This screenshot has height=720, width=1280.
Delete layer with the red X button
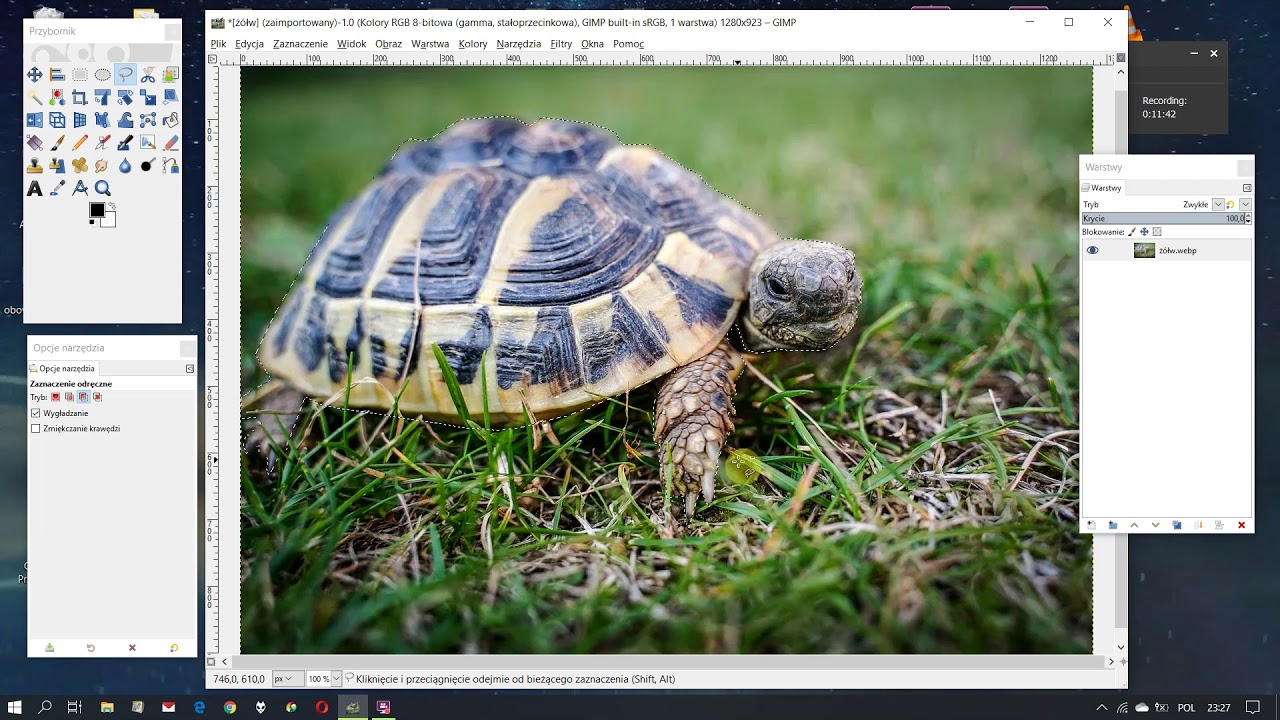point(1242,525)
